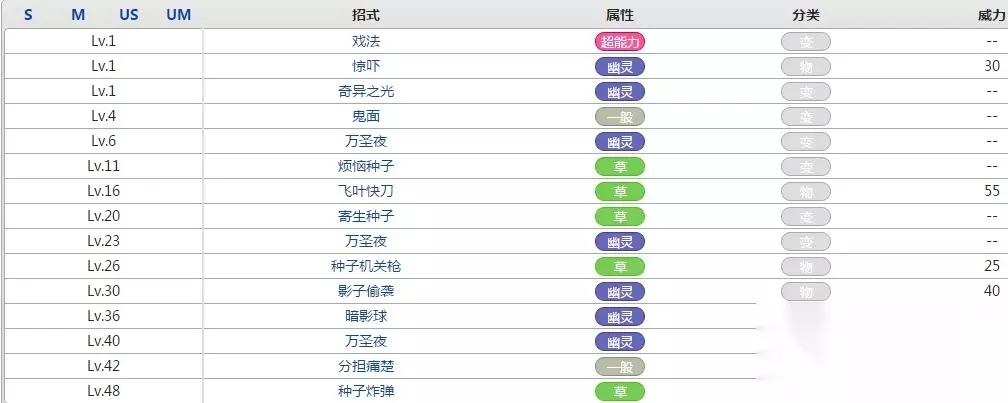Viewport: 1008px width, 403px height.
Task: Click the 分担痛楚 move link
Action: click(x=366, y=366)
